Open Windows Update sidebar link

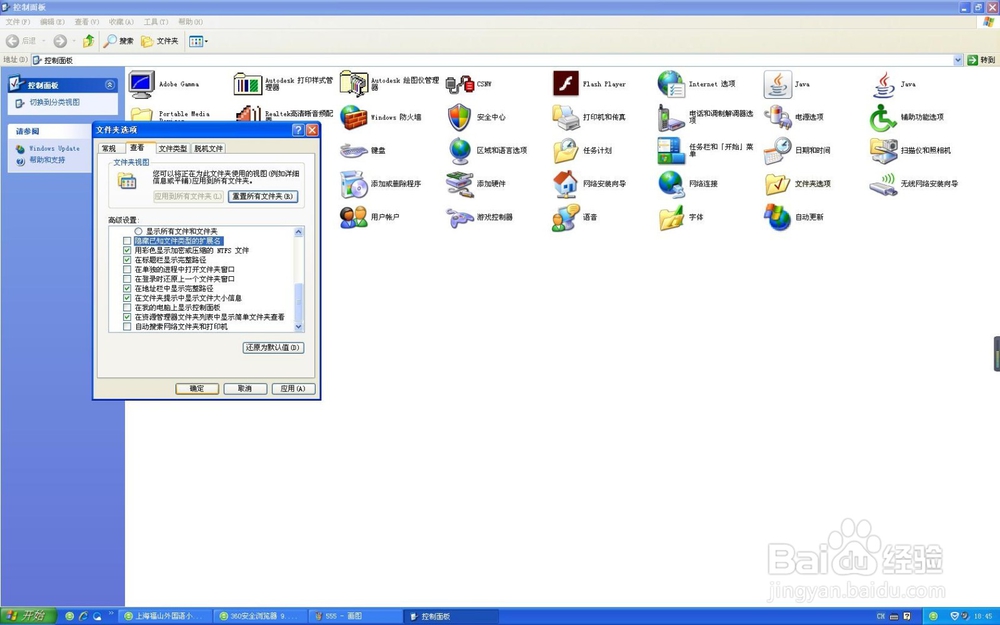click(x=54, y=148)
